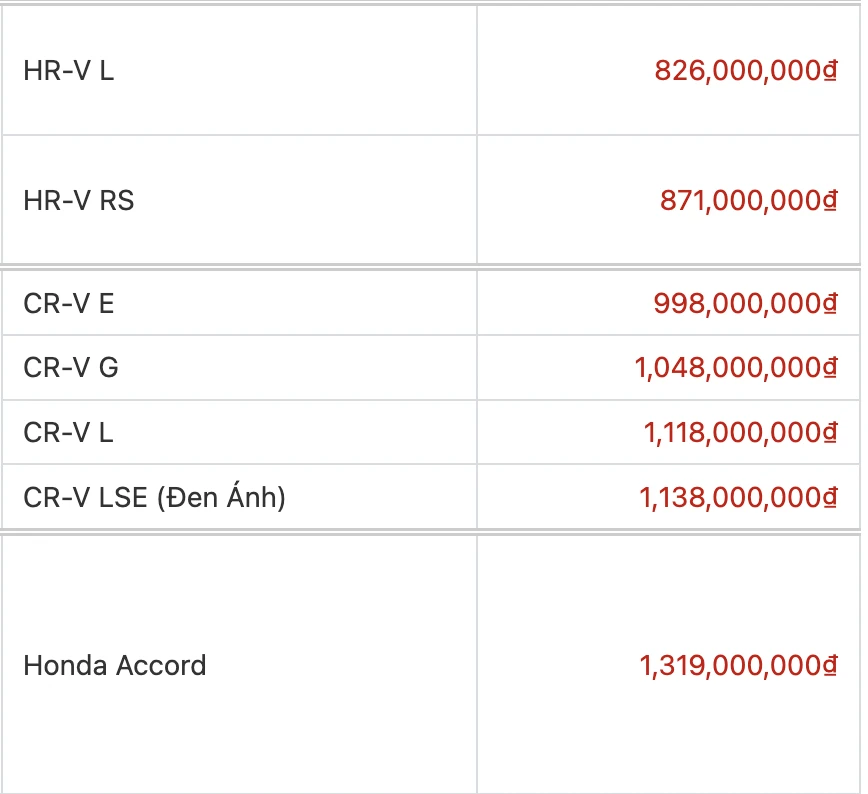Viewport: 868px width, 794px height.
Task: Select the 871,000,000đ price value
Action: click(x=747, y=201)
